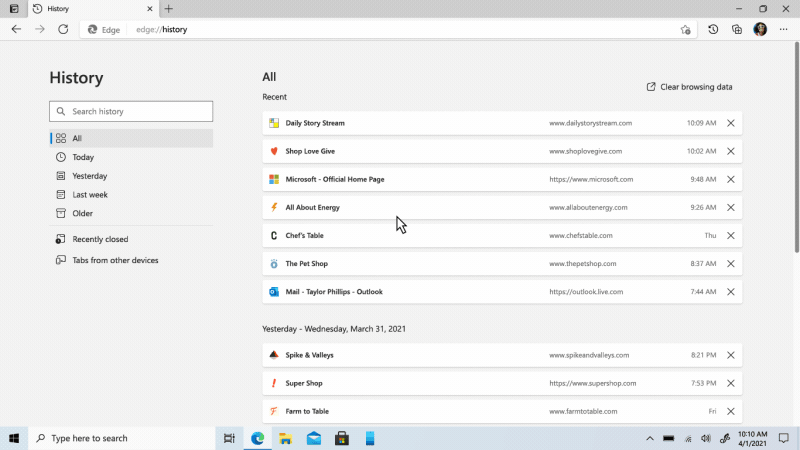The width and height of the screenshot is (800, 450).
Task: Open Super Shop history entry
Action: point(502,383)
